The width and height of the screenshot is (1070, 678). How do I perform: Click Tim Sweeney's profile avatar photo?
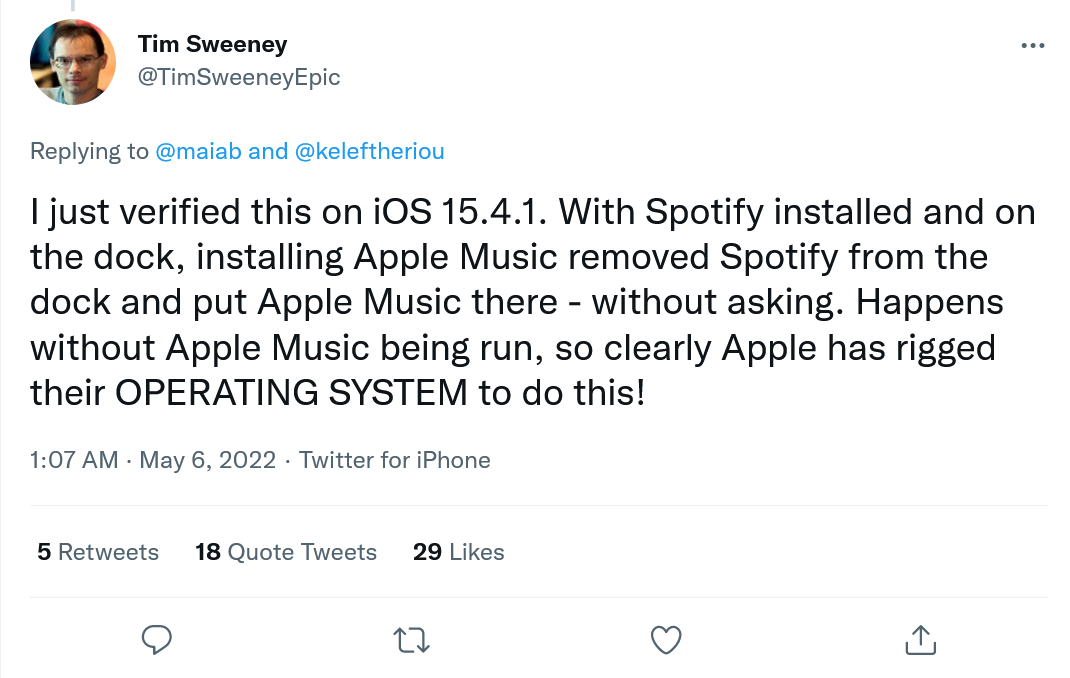74,61
